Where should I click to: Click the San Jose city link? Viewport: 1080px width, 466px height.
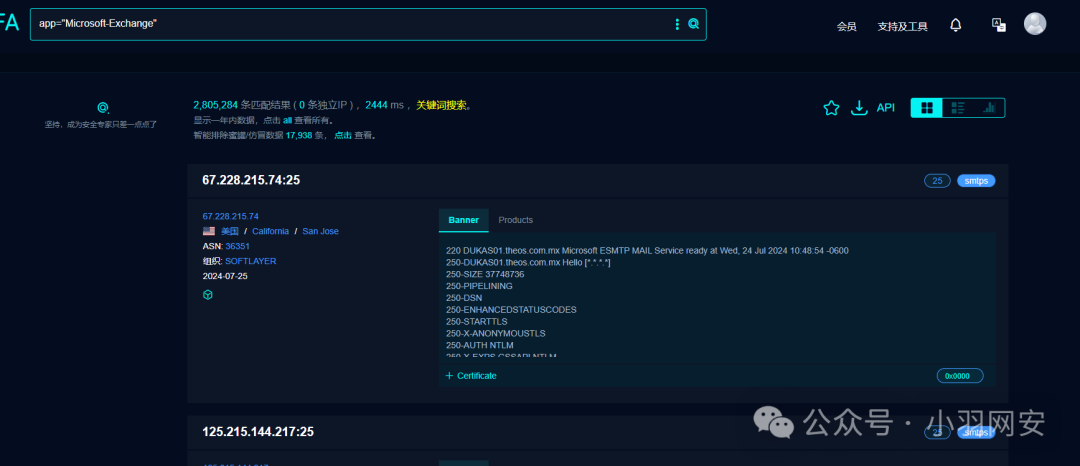point(321,231)
